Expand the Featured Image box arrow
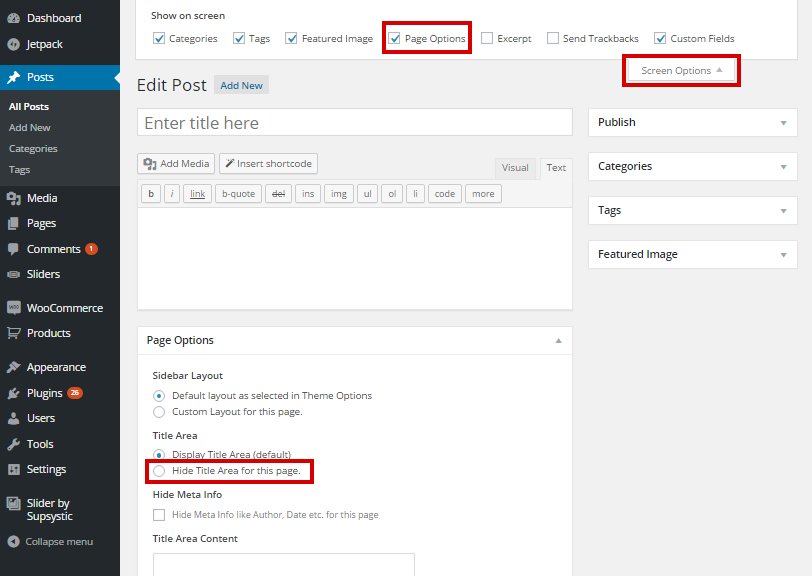The image size is (812, 576). (782, 254)
